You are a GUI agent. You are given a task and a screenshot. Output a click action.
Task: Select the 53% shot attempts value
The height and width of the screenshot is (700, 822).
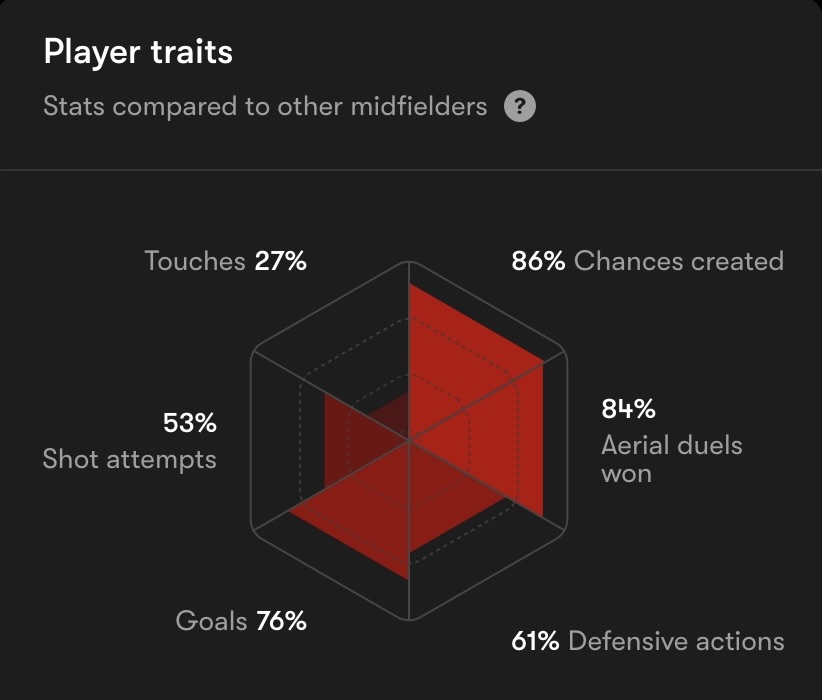tap(190, 423)
